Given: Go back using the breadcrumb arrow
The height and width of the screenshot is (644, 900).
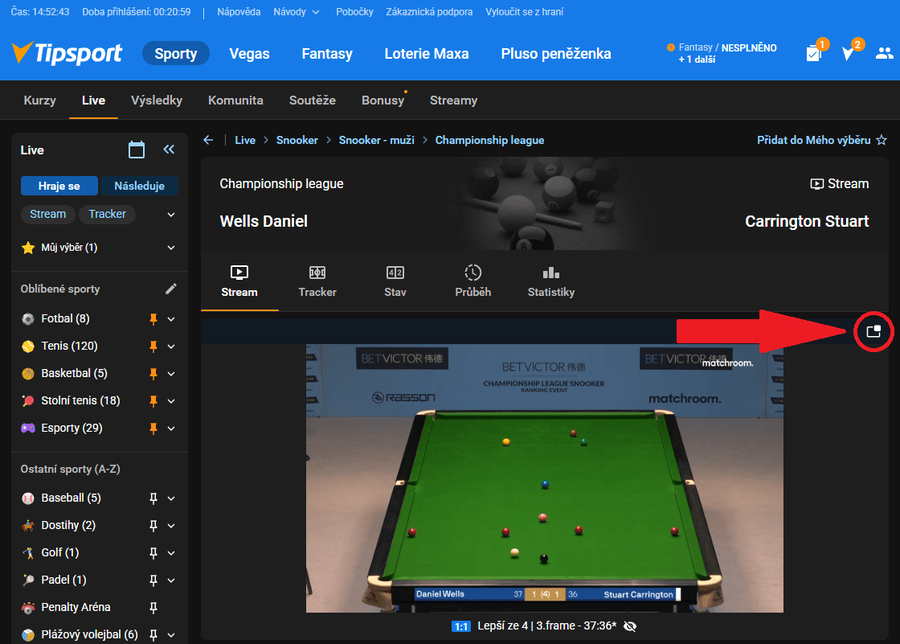Looking at the screenshot, I should point(208,140).
